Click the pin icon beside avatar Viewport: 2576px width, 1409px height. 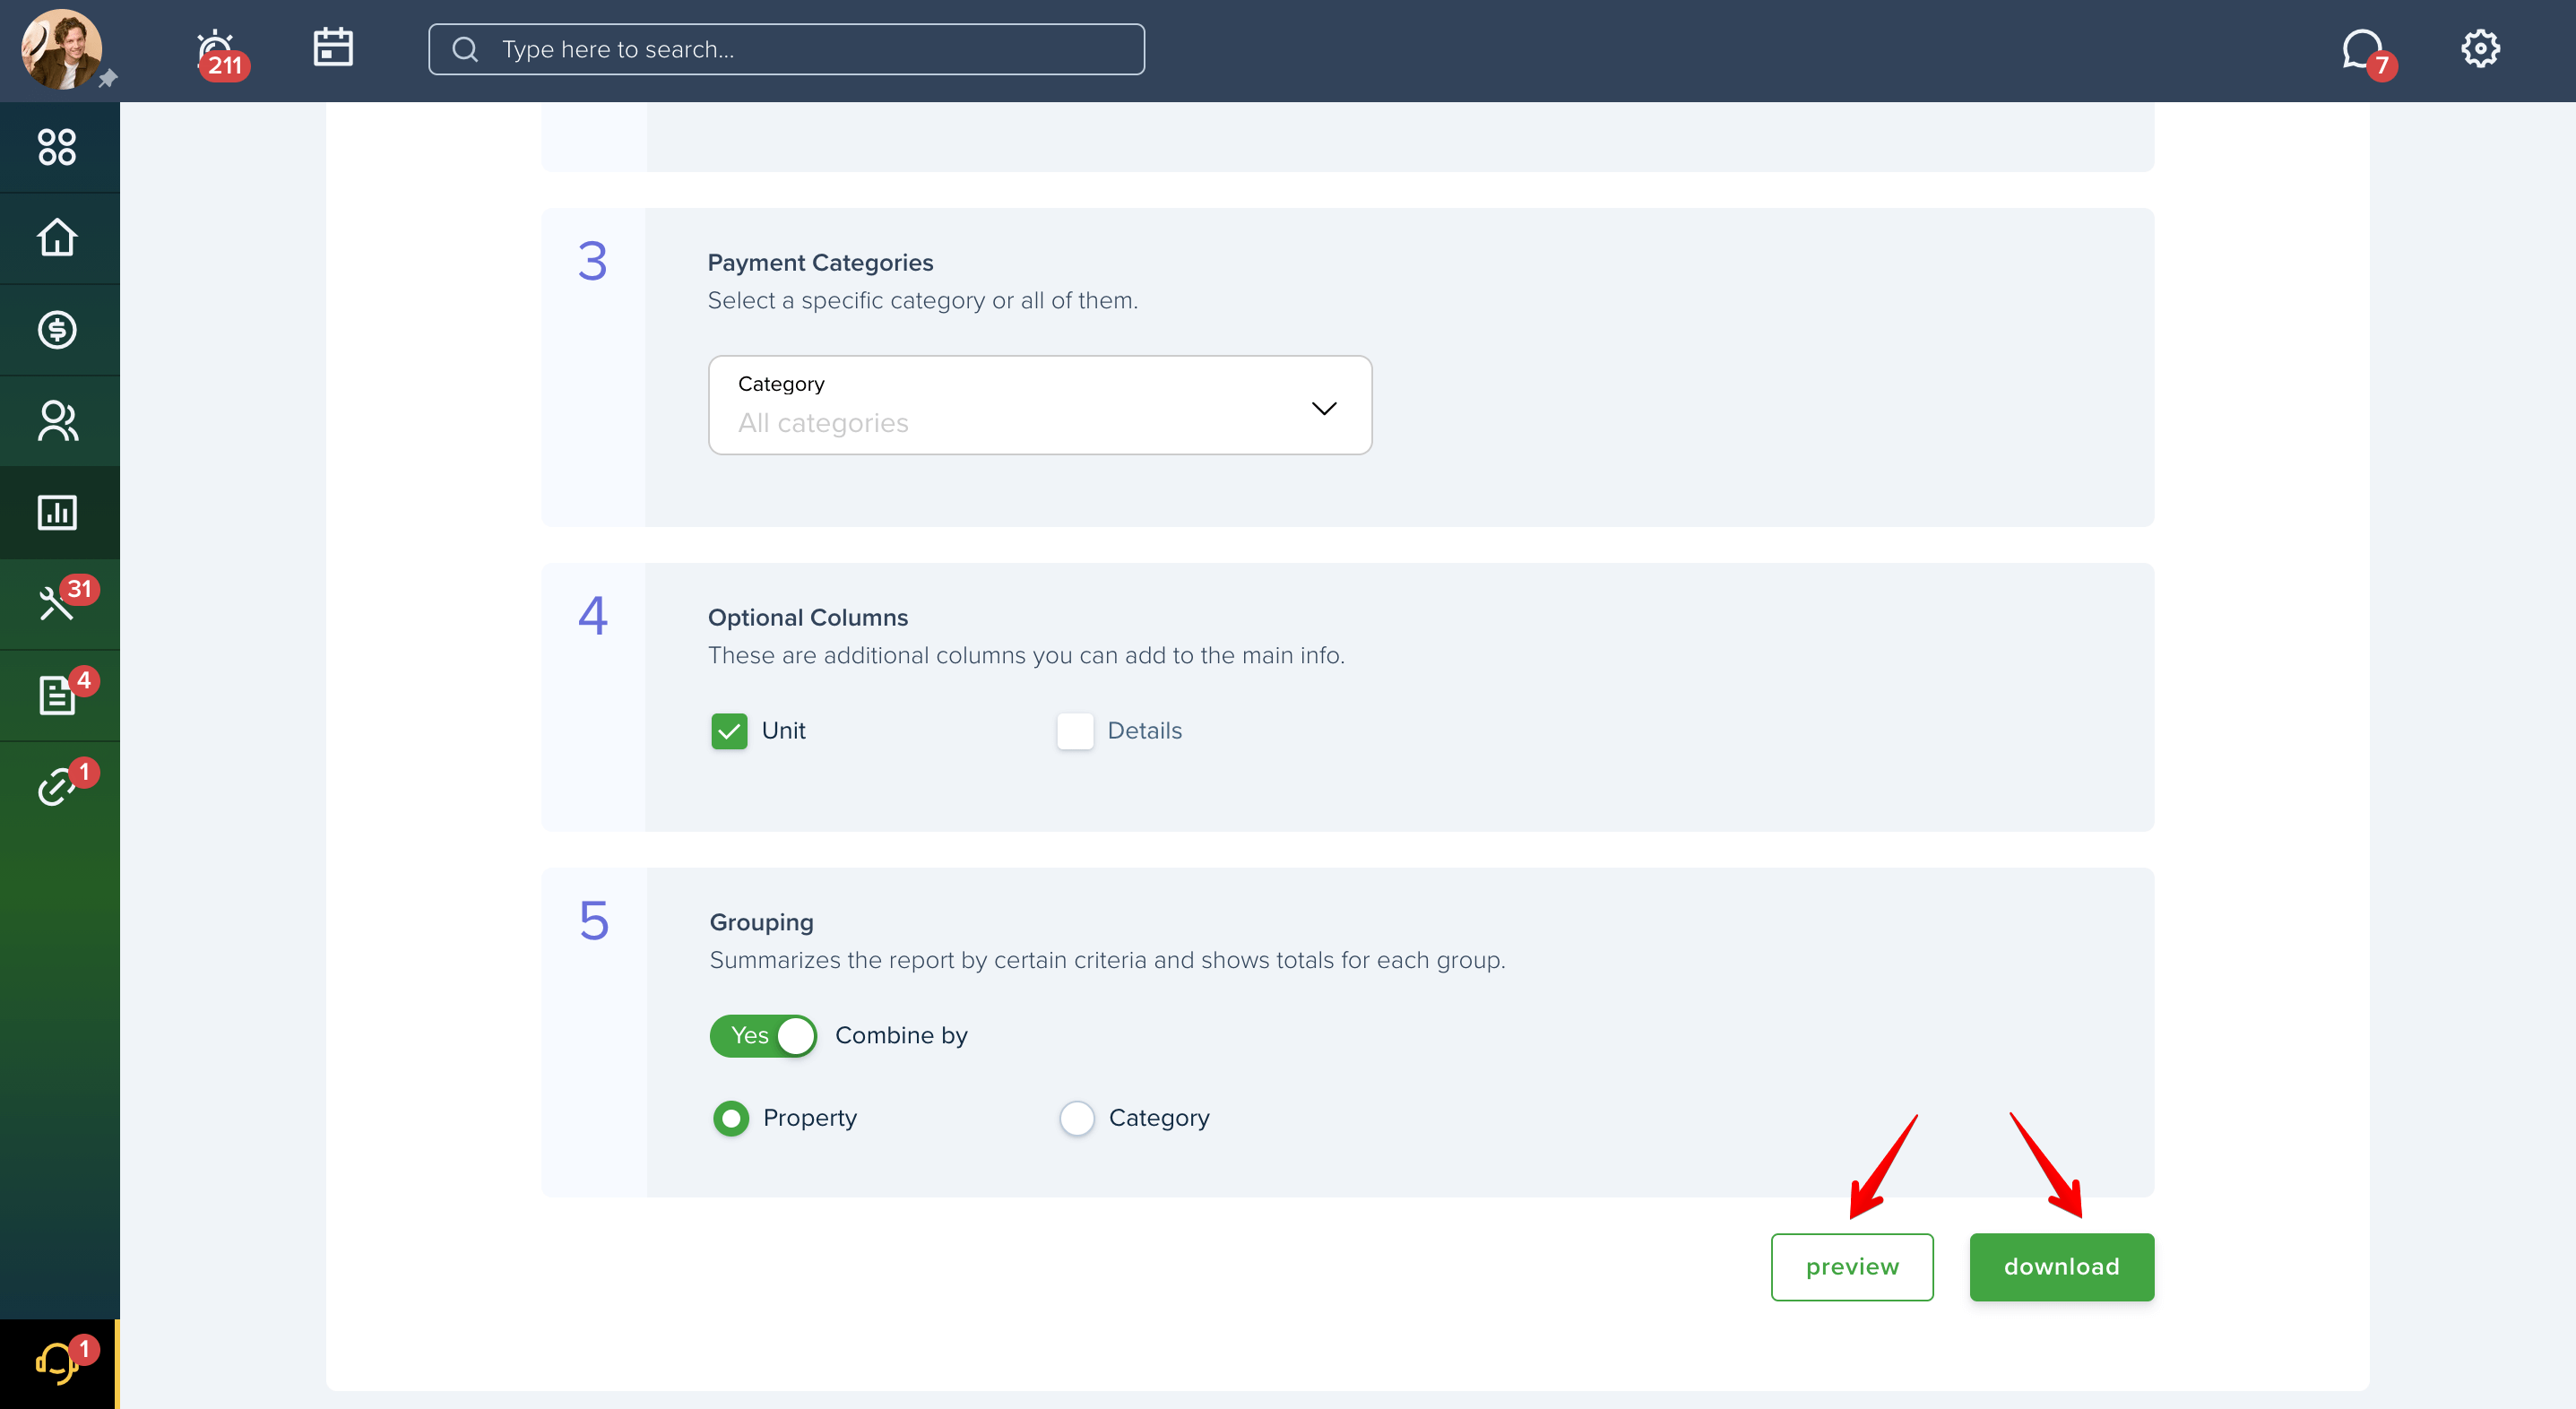(109, 78)
